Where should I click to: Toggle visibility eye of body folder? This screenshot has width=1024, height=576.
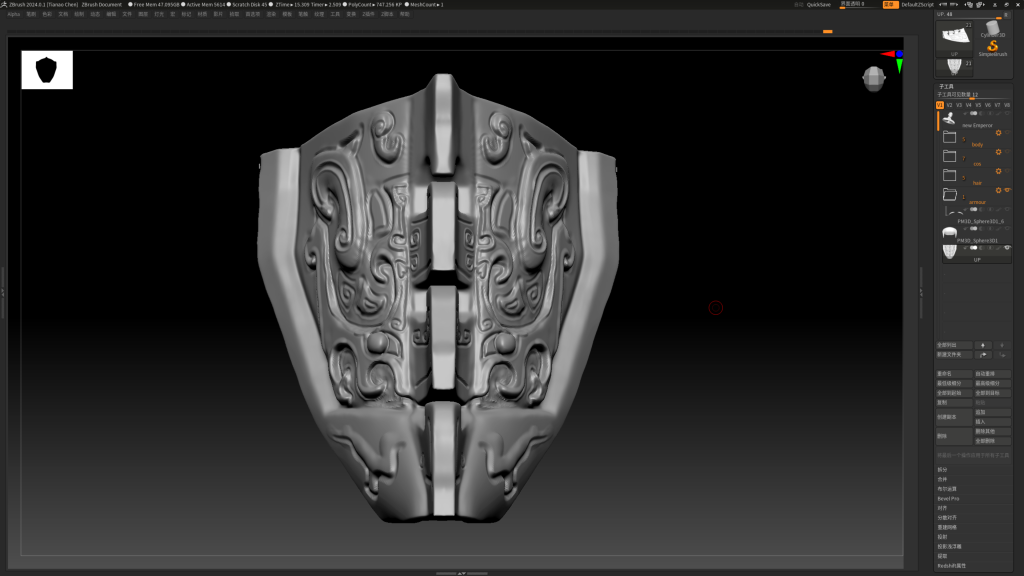pyautogui.click(x=1007, y=133)
